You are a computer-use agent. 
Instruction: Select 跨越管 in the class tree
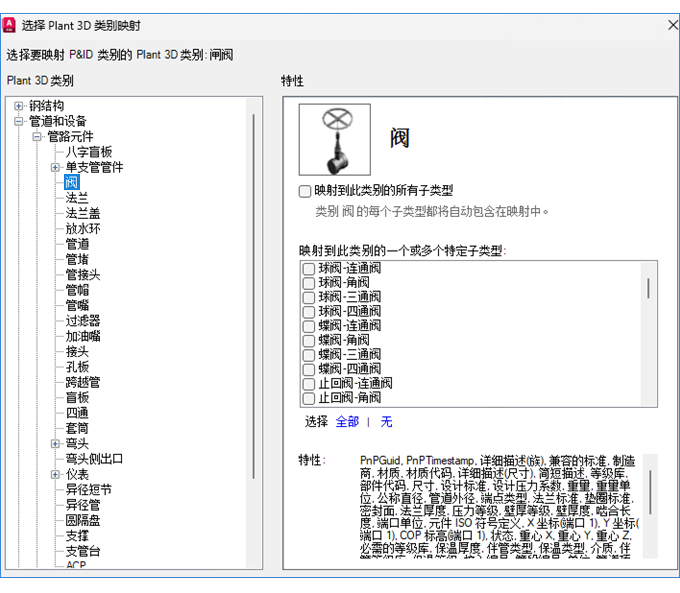pos(83,382)
